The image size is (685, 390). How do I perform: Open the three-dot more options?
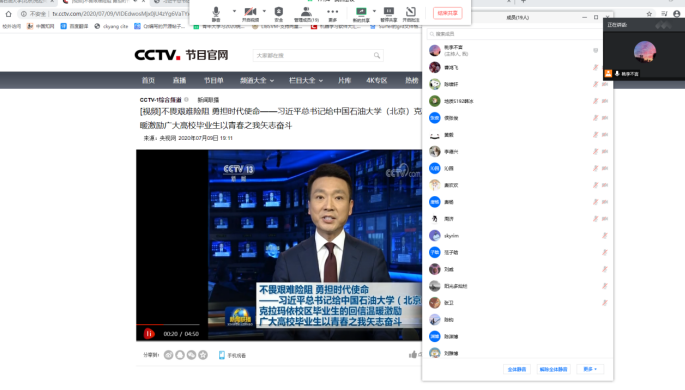pyautogui.click(x=332, y=14)
